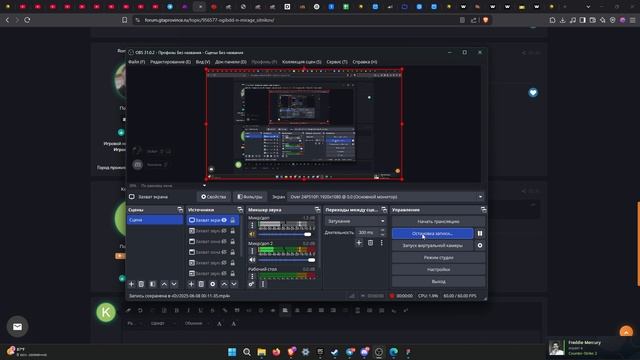The image size is (640, 360).
Task: Open Фильтры for the selected source
Action: (x=250, y=197)
